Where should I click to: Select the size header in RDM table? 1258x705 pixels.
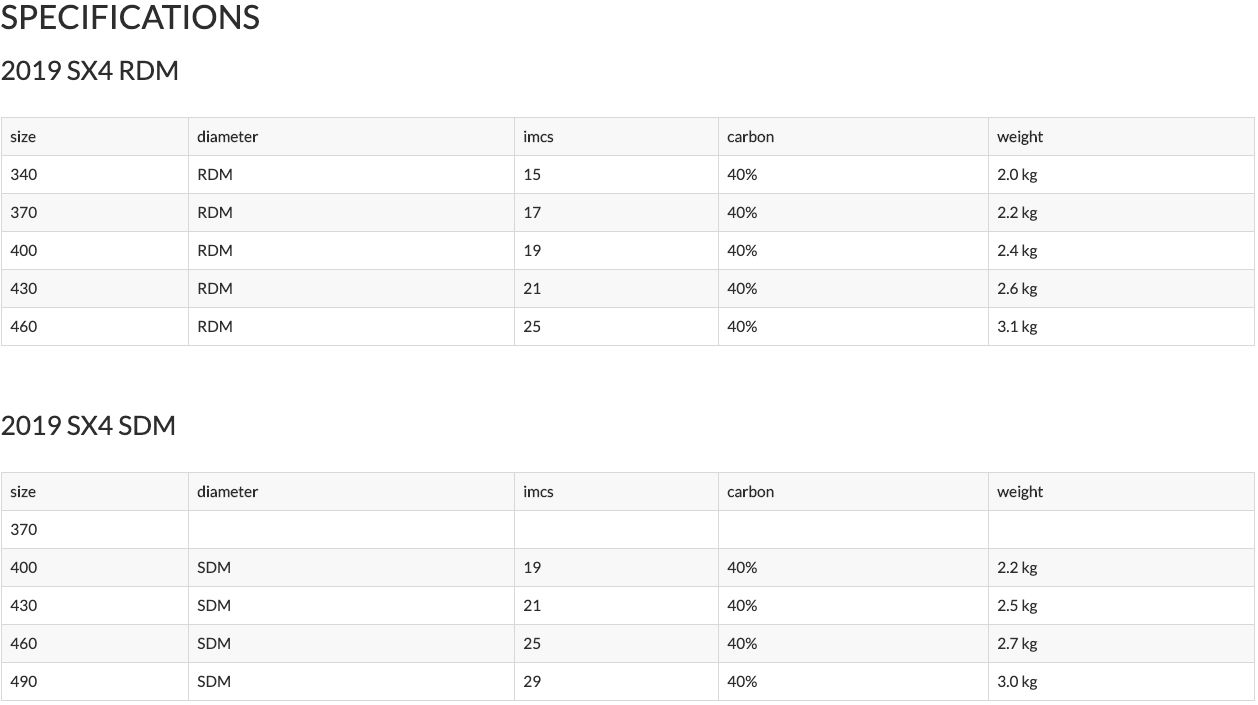click(x=23, y=137)
